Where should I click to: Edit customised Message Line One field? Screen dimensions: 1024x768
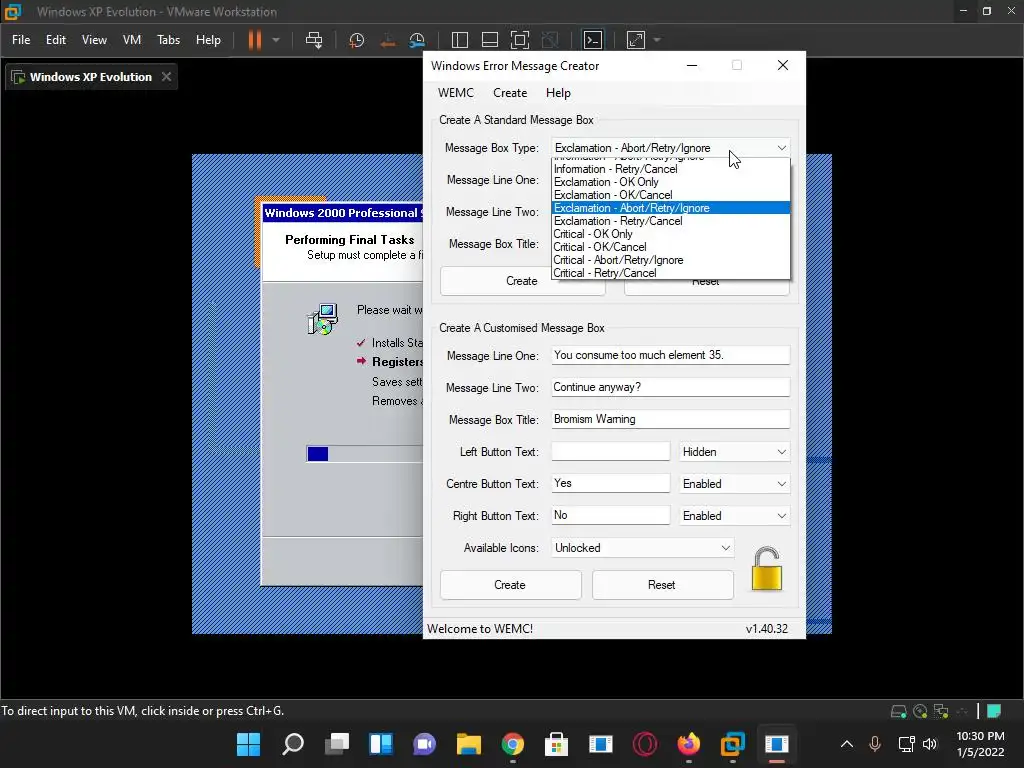click(x=670, y=355)
